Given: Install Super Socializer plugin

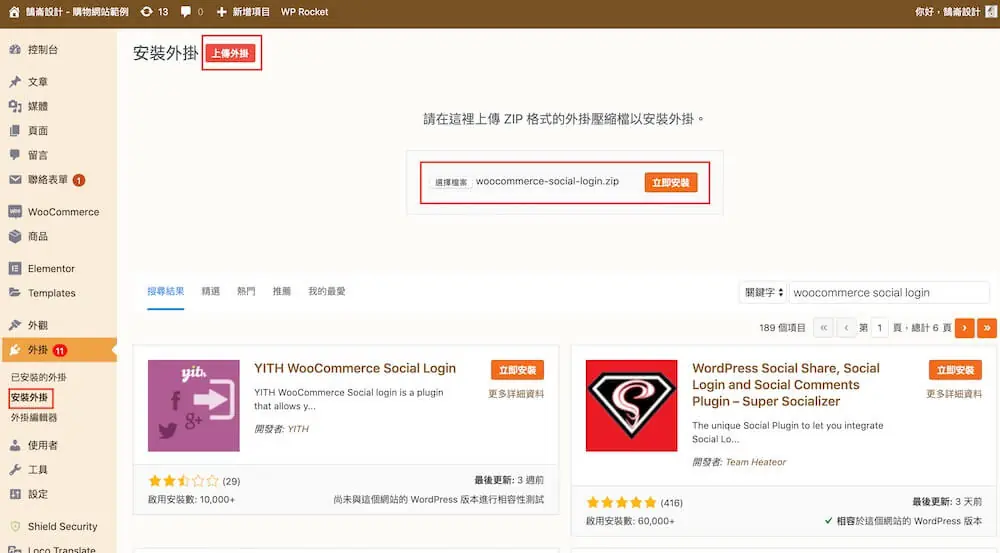Looking at the screenshot, I should (955, 370).
